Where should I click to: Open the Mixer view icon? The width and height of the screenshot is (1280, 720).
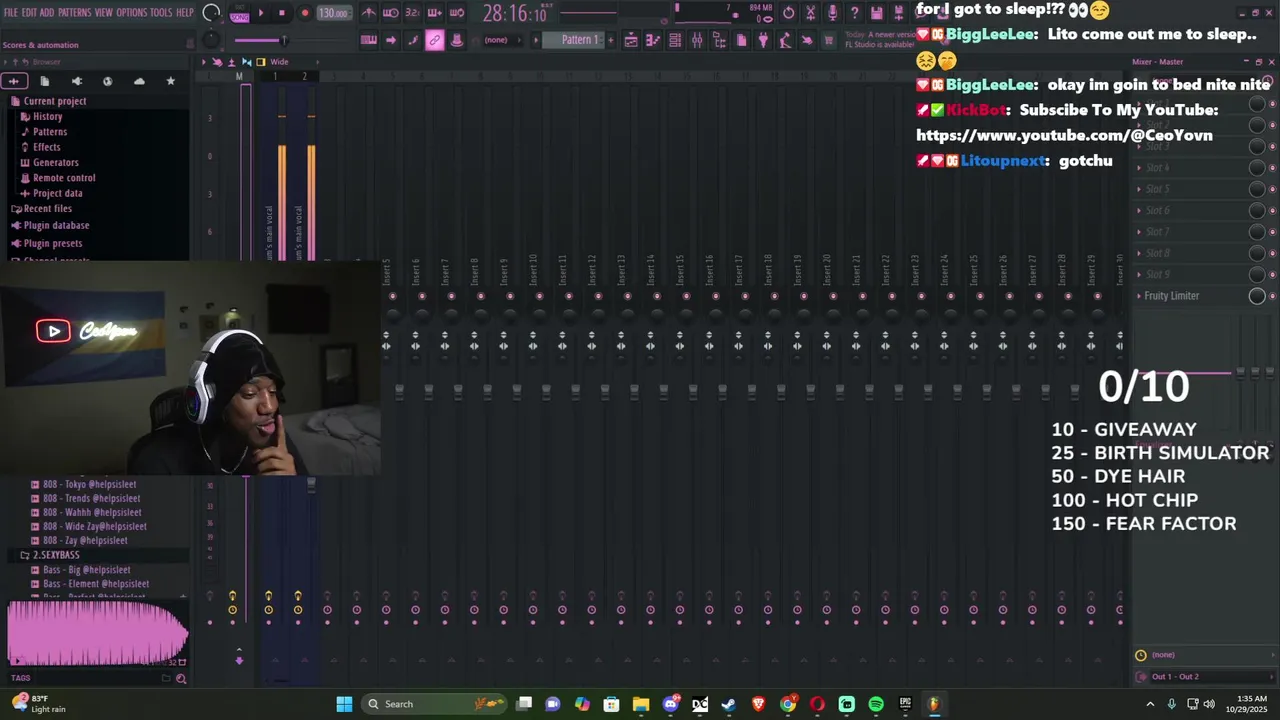697,40
